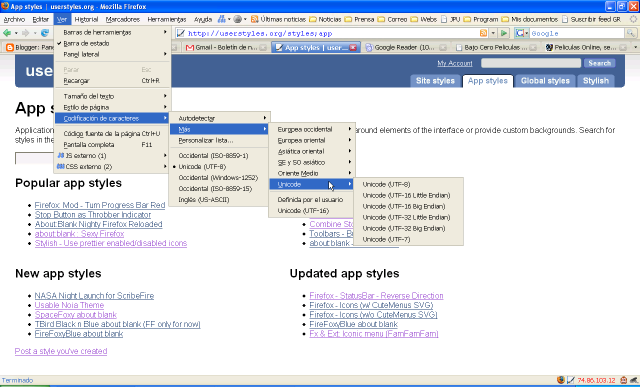The height and width of the screenshot is (387, 640).
Task: Open the Historial menu
Action: [86, 19]
